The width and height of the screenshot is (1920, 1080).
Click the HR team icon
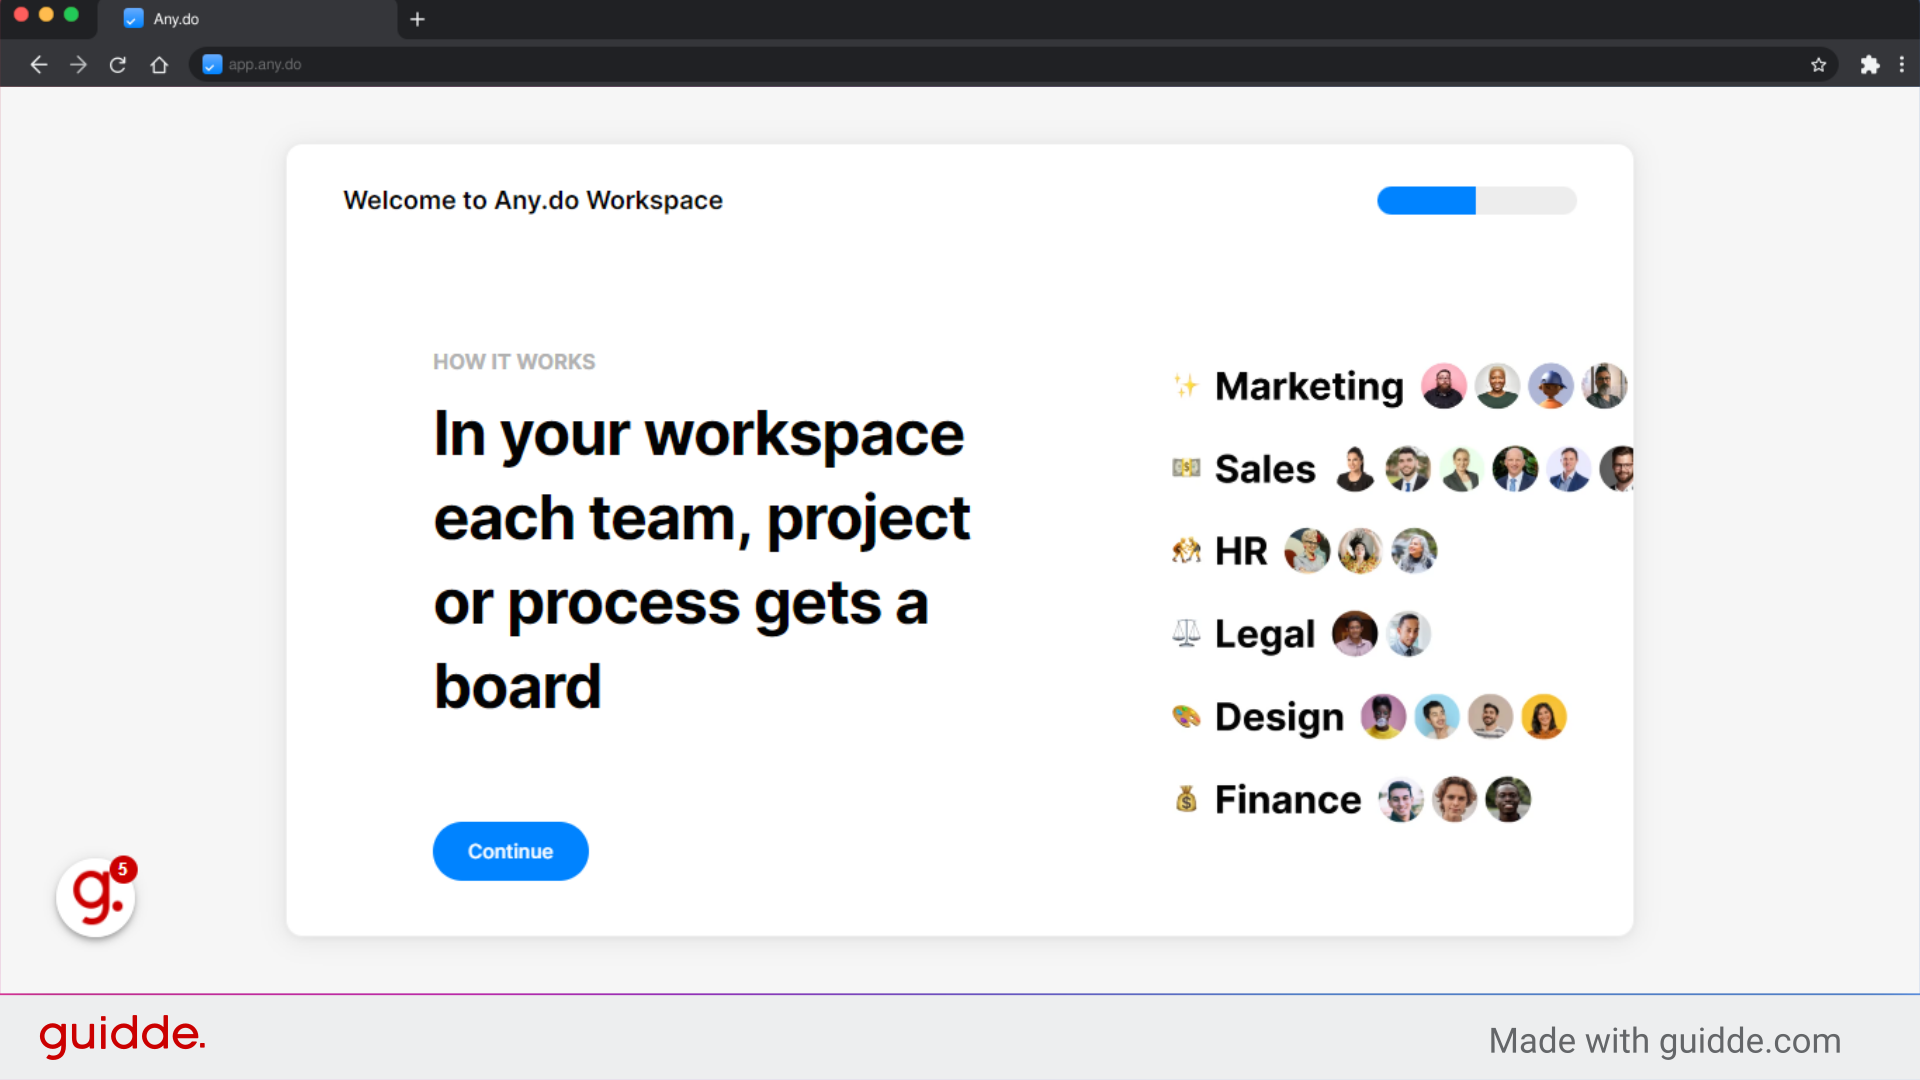point(1186,551)
